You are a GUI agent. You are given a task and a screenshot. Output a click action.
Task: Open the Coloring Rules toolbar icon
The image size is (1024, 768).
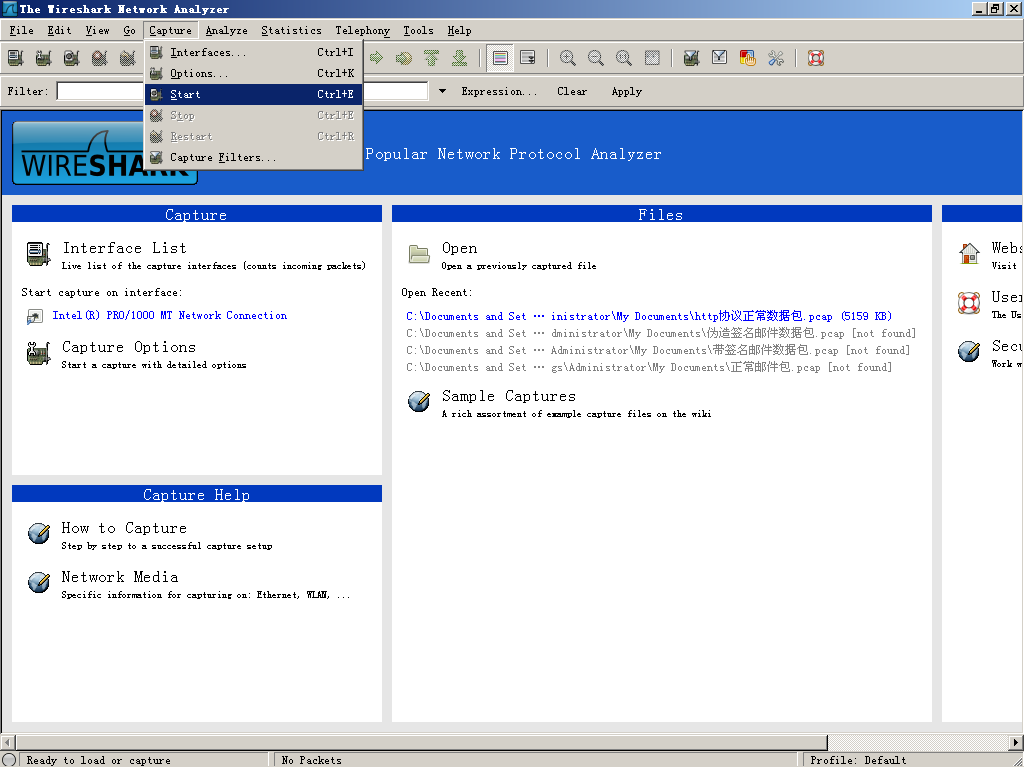point(747,58)
